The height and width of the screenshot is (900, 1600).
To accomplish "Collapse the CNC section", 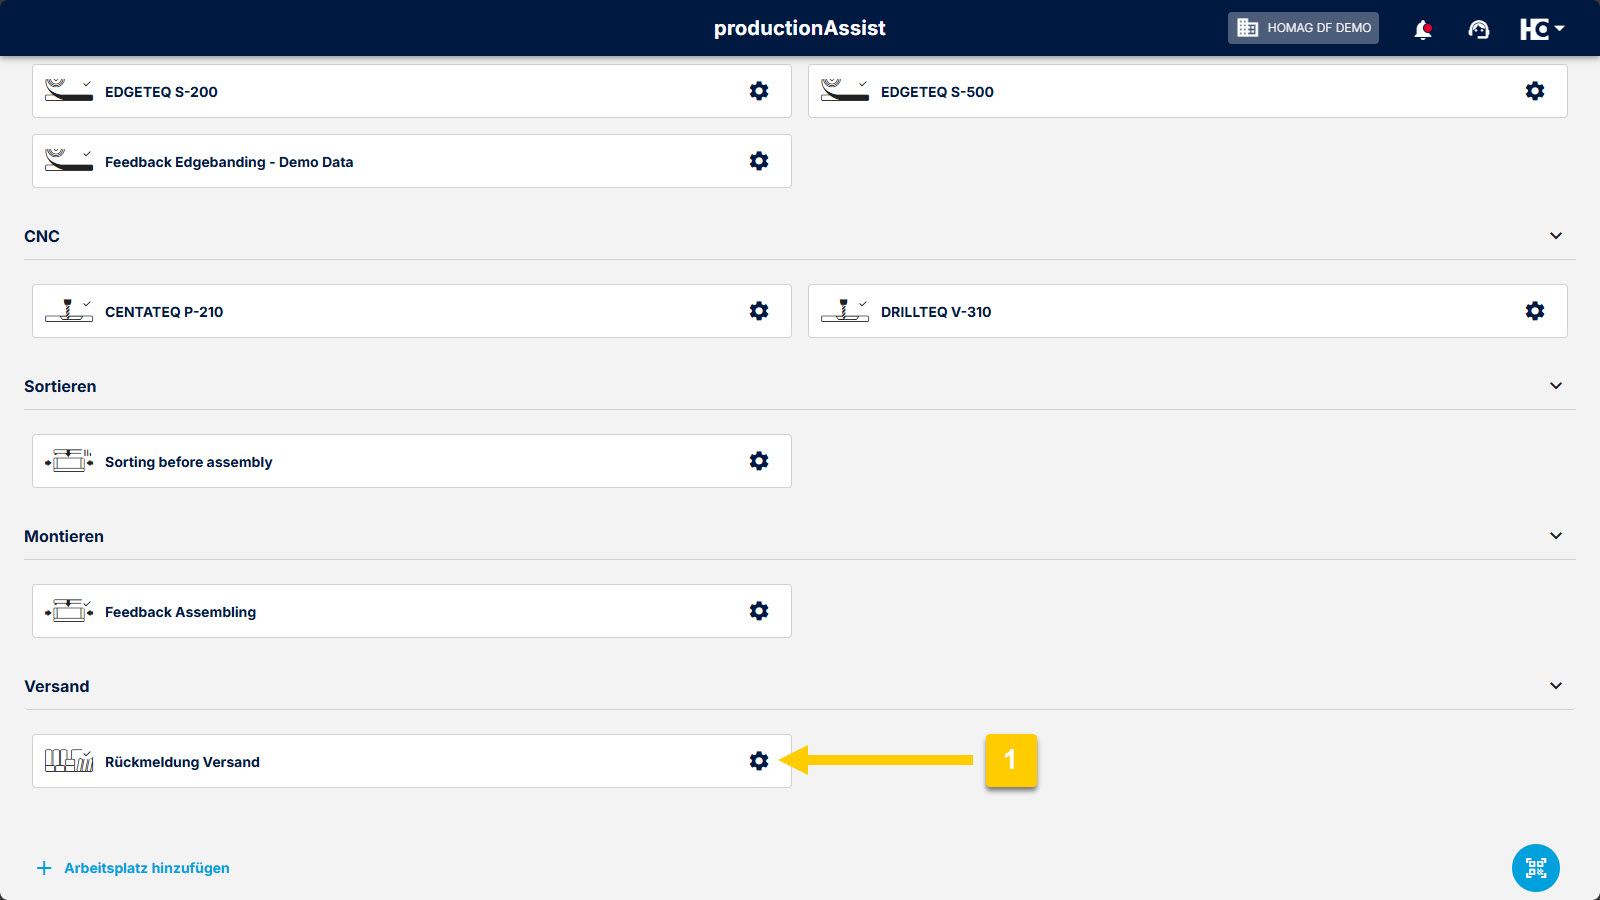I will (1555, 236).
